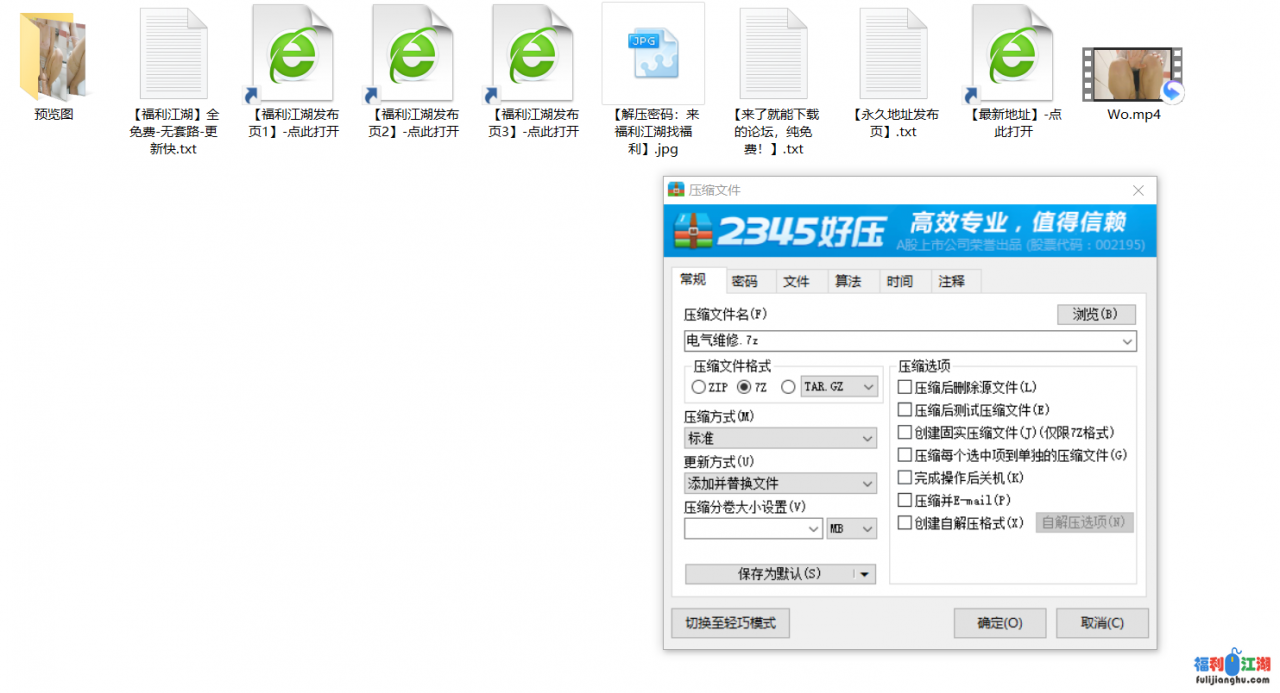The height and width of the screenshot is (693, 1280).
Task: Choose the ZIP format radio button
Action: coord(698,387)
